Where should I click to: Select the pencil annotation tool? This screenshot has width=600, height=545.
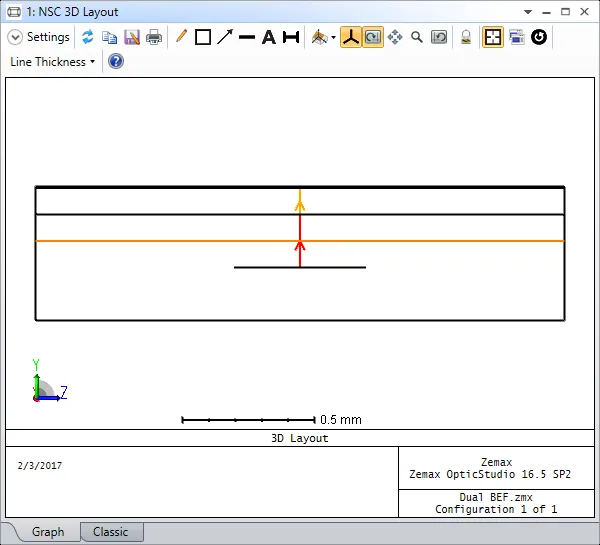(181, 37)
